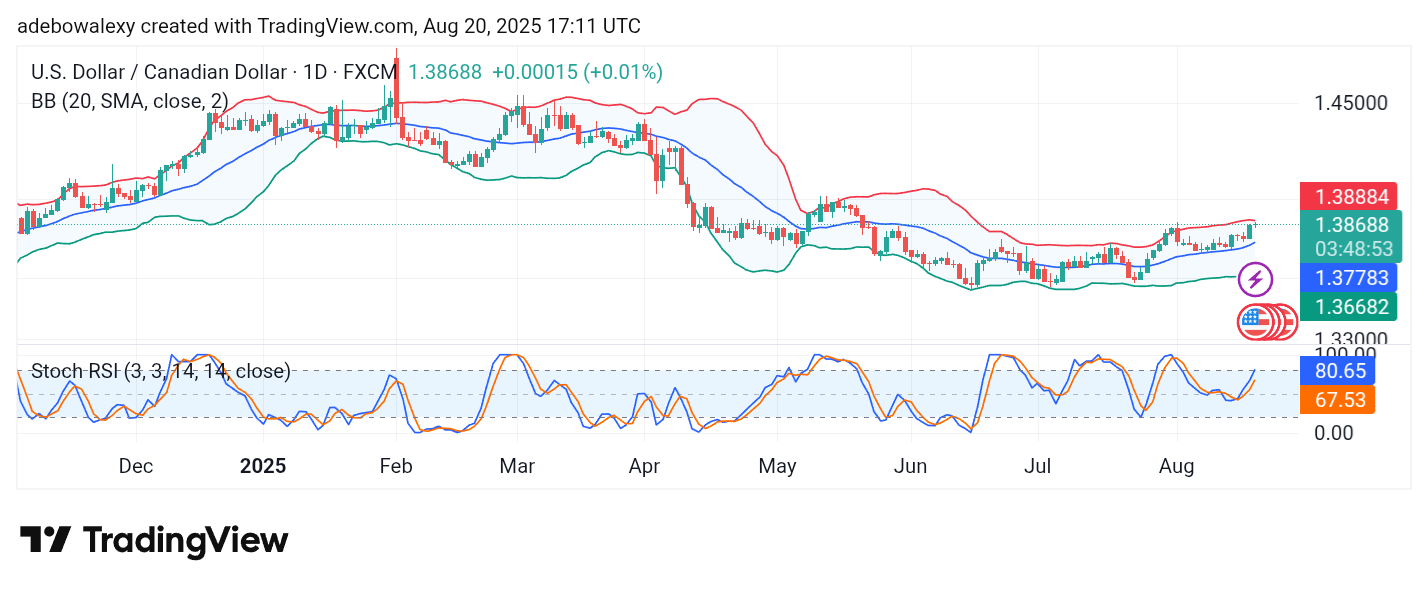The image size is (1428, 591).
Task: Click the adebowalexy attribution header text
Action: (x=329, y=26)
